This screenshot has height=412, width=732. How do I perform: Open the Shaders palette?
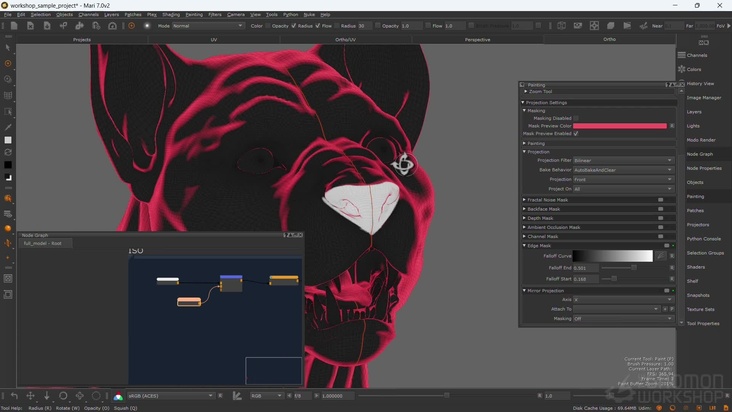click(x=696, y=267)
